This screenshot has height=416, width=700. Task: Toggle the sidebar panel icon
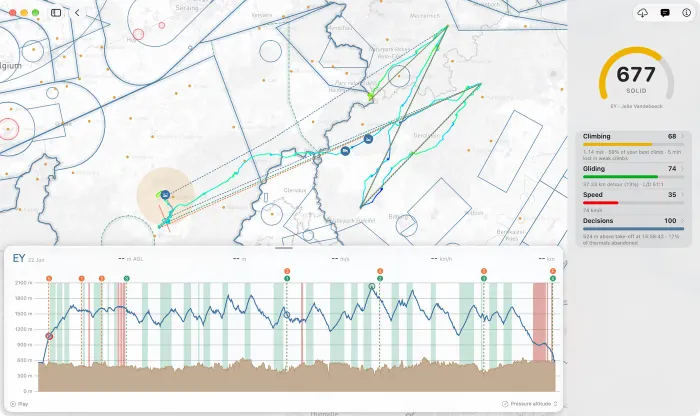click(56, 12)
